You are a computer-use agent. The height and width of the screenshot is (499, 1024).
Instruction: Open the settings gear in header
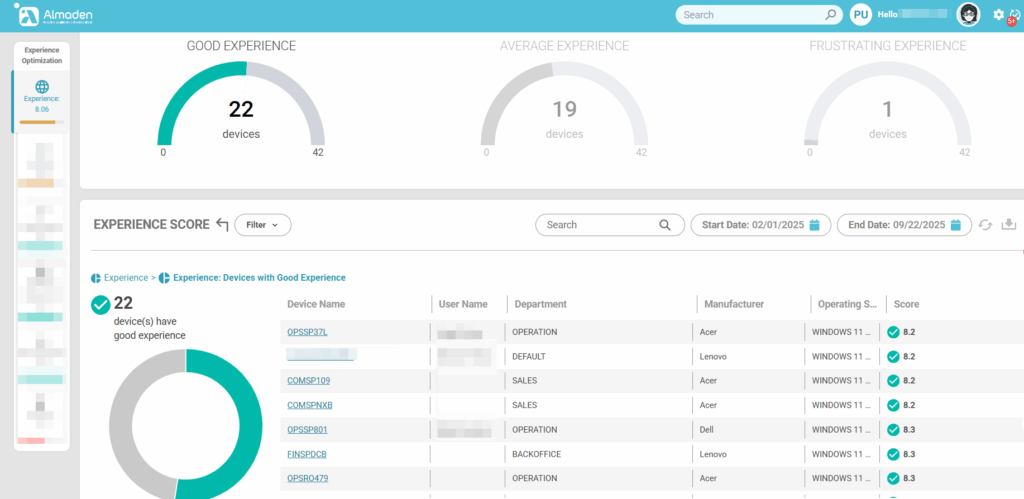[x=998, y=15]
